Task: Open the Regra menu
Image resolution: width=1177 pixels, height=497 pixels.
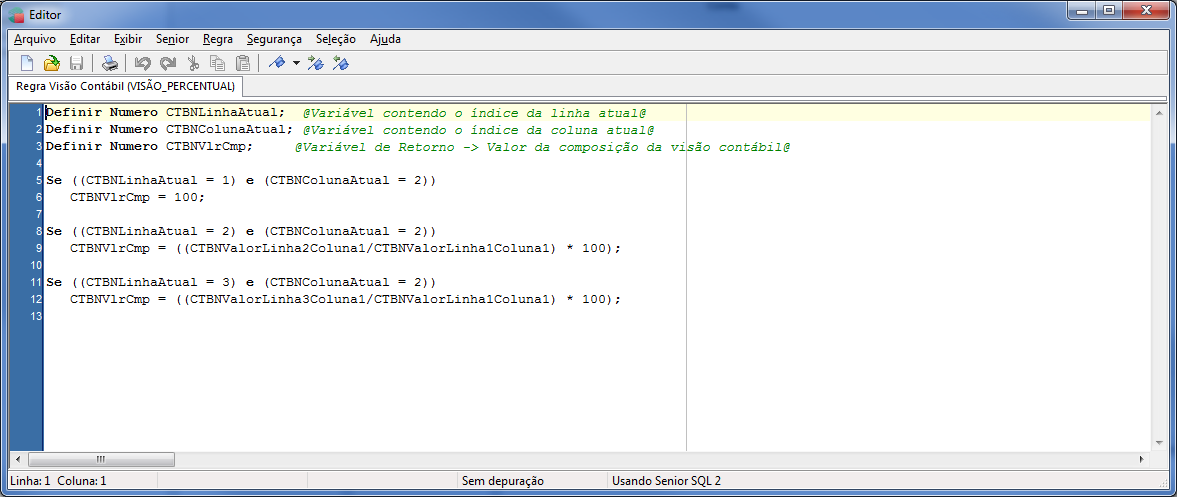Action: [x=217, y=39]
